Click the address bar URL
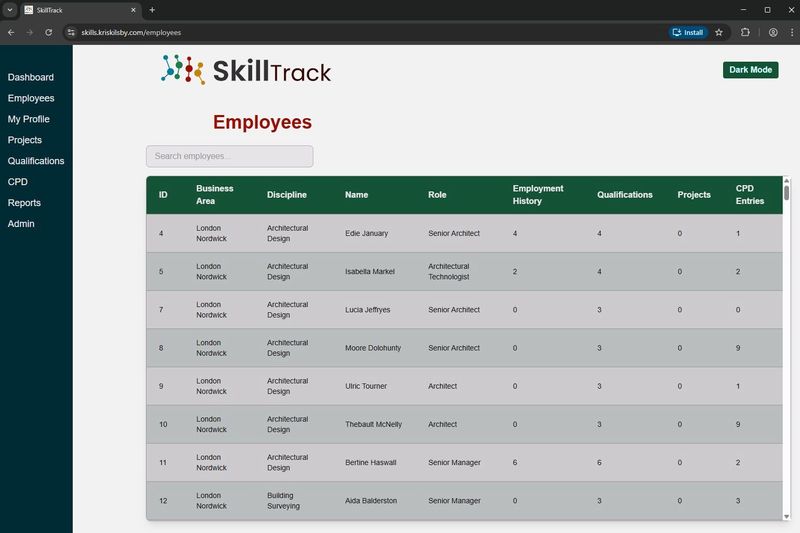800x533 pixels. 131,32
